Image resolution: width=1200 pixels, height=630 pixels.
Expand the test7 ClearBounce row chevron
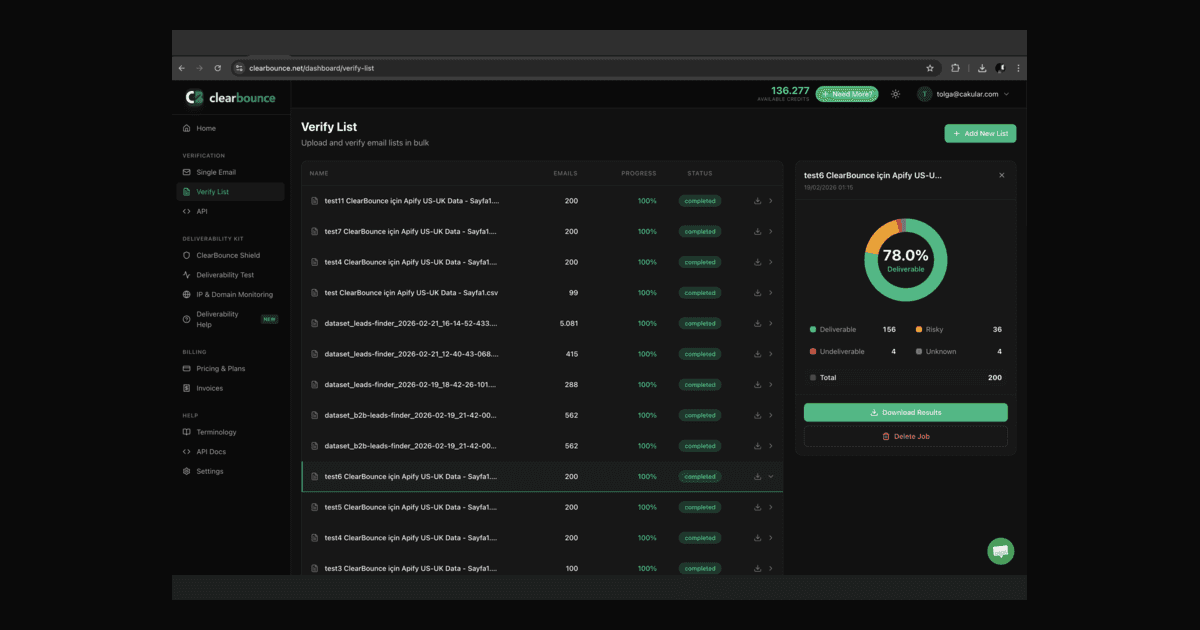[x=771, y=232]
